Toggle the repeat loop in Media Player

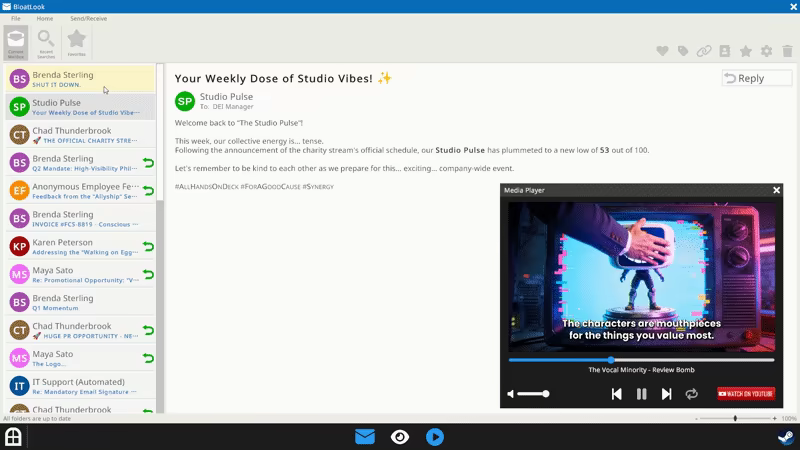coord(691,394)
